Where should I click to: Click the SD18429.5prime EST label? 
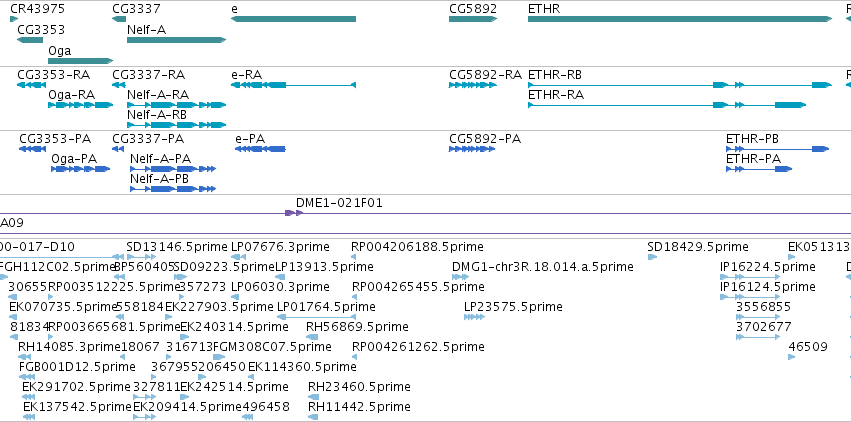point(697,247)
